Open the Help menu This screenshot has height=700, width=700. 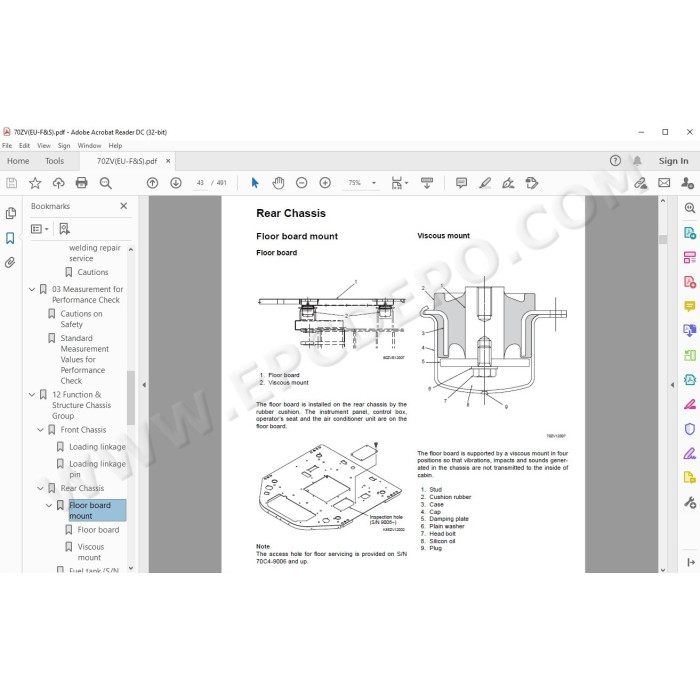tap(115, 146)
